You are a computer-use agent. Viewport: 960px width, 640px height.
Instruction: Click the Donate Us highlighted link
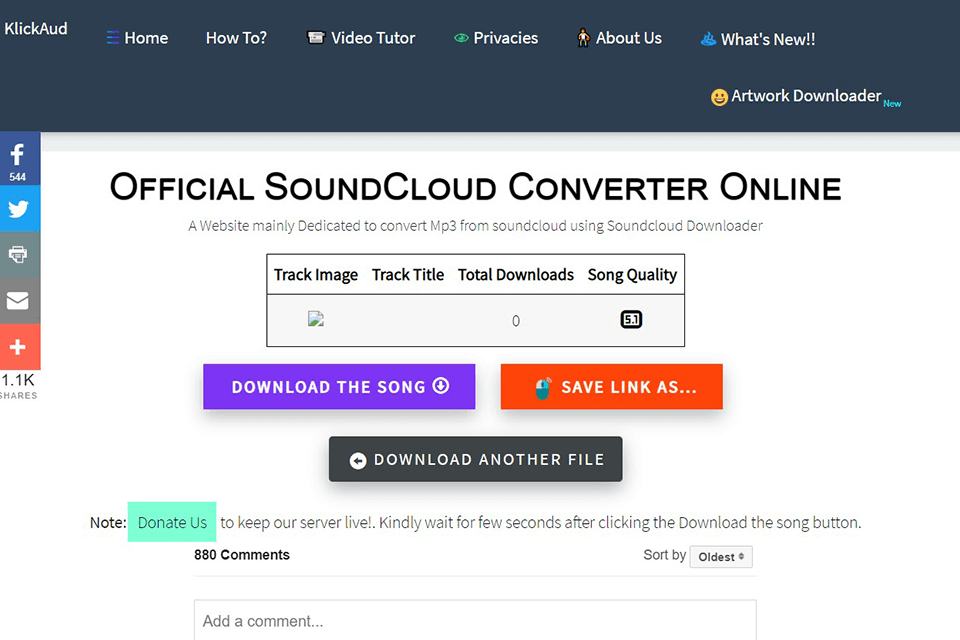pyautogui.click(x=171, y=522)
